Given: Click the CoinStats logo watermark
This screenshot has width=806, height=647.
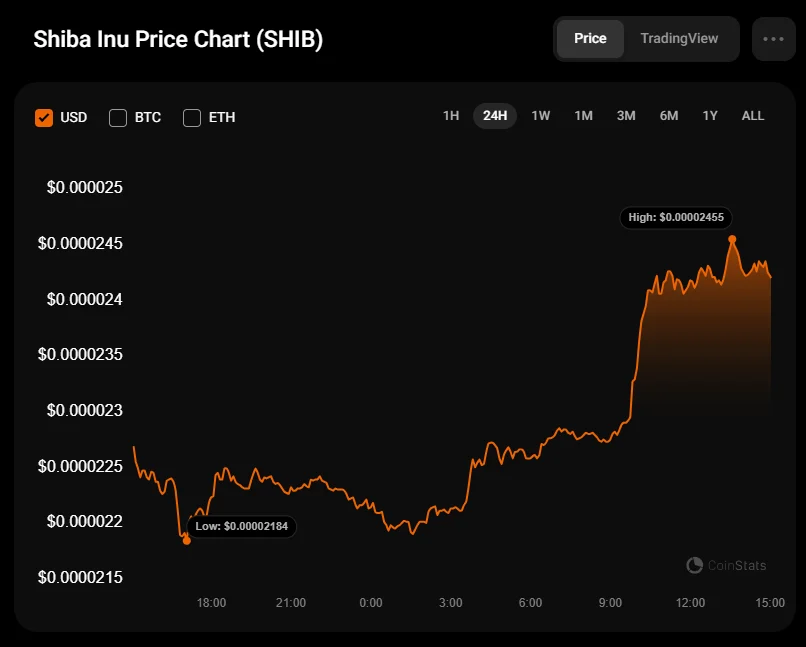Looking at the screenshot, I should [x=727, y=566].
